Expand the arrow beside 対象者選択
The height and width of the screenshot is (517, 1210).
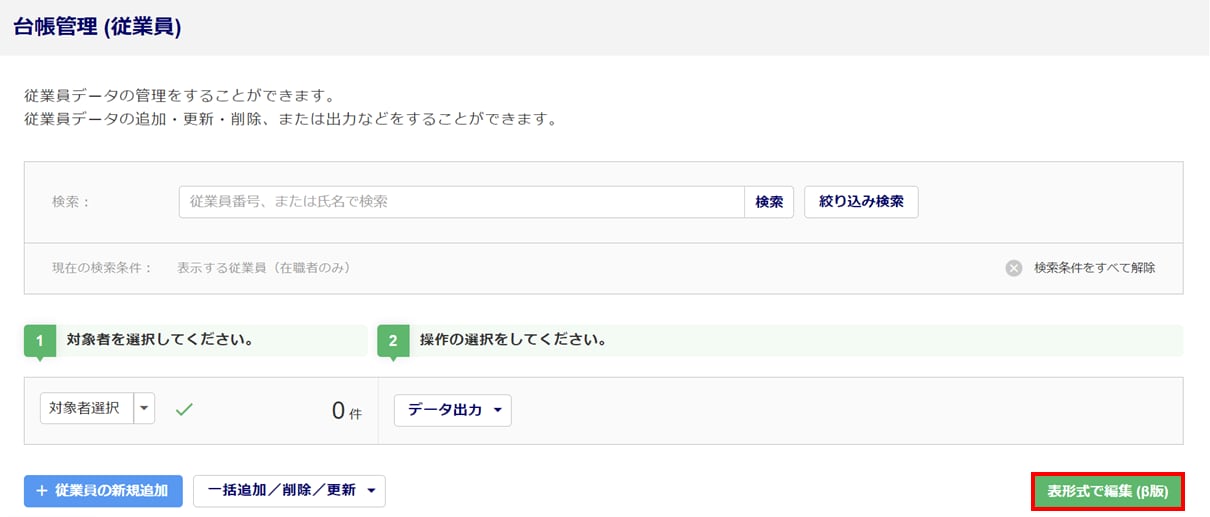(145, 409)
